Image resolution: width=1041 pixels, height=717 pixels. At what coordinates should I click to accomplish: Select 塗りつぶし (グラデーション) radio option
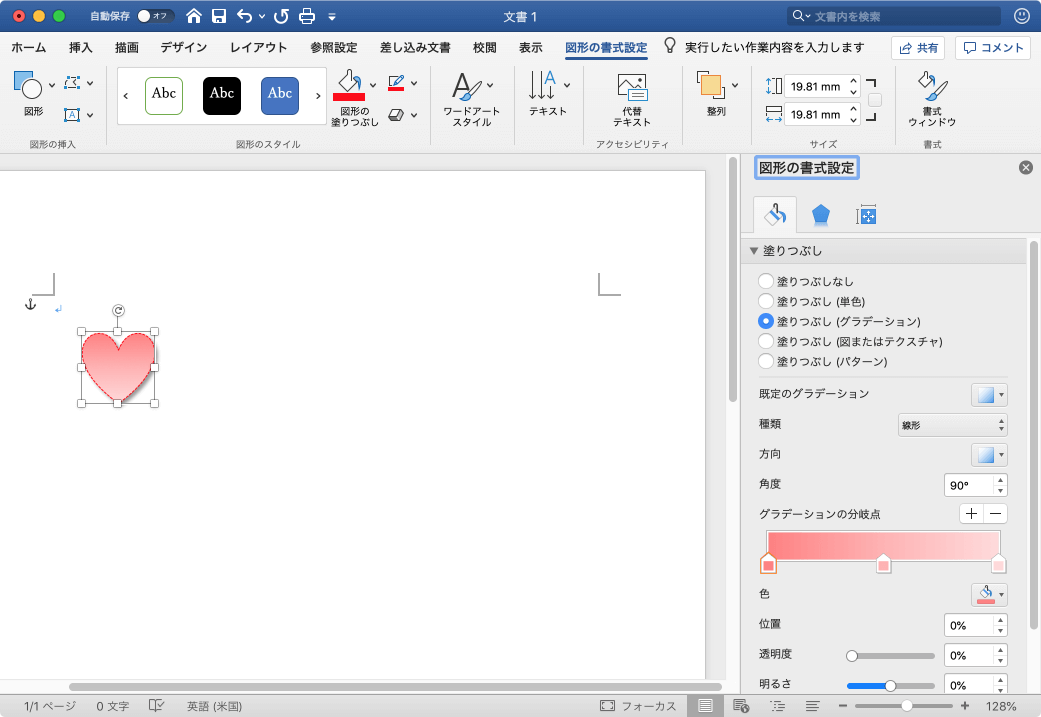[x=765, y=321]
